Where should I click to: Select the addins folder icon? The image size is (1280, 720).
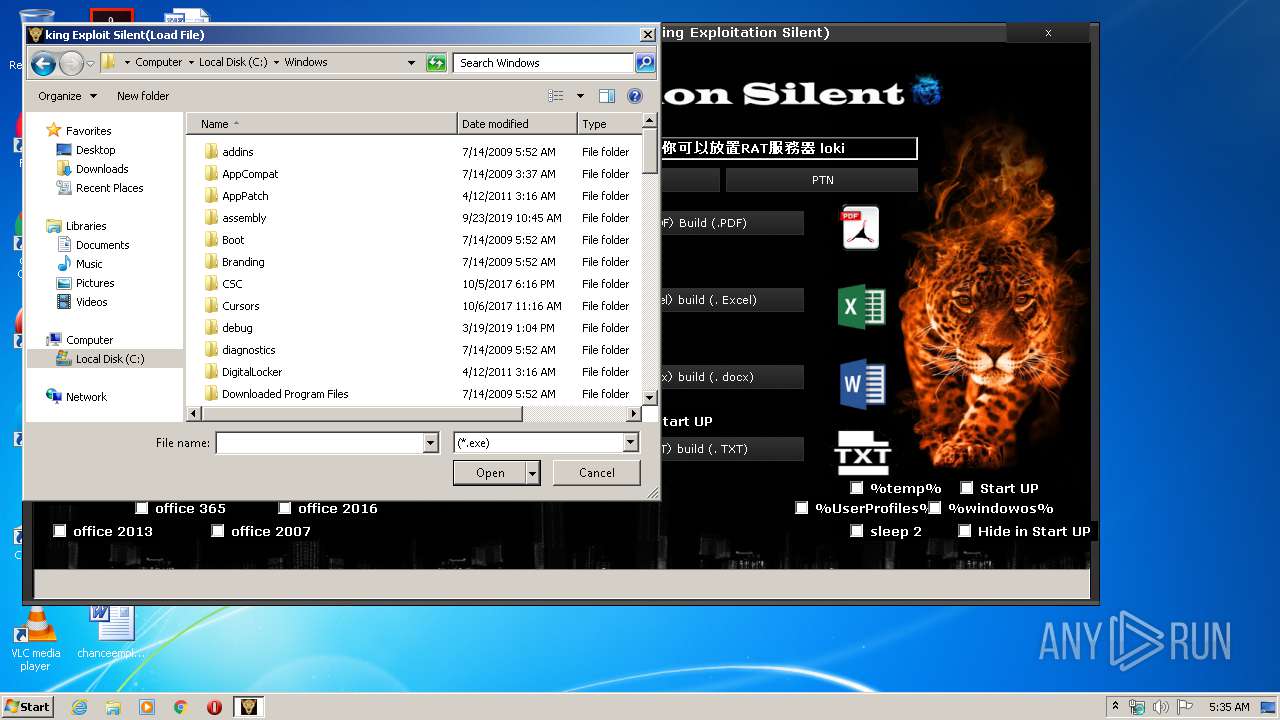coord(211,152)
